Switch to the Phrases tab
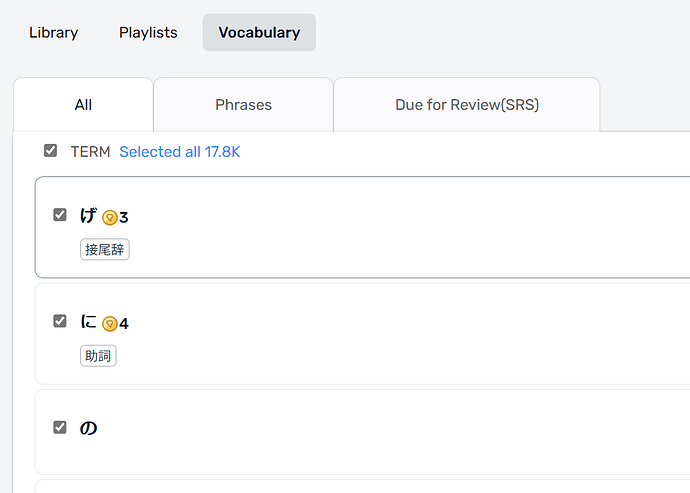 coord(243,104)
